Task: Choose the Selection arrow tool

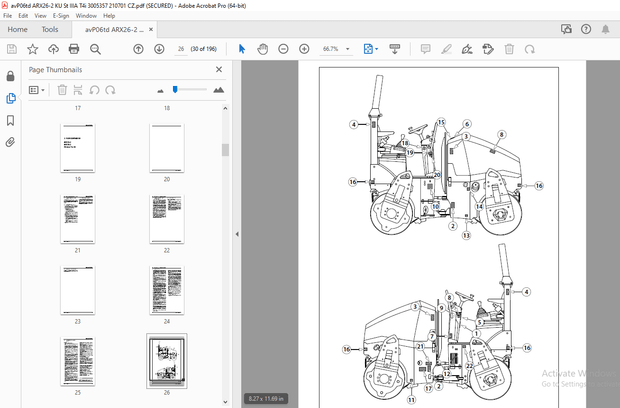Action: point(242,49)
